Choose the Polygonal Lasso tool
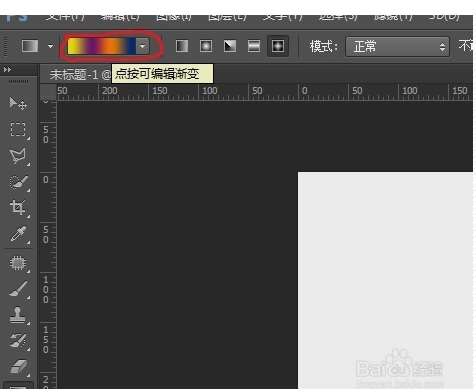The height and width of the screenshot is (392, 476). click(18, 156)
